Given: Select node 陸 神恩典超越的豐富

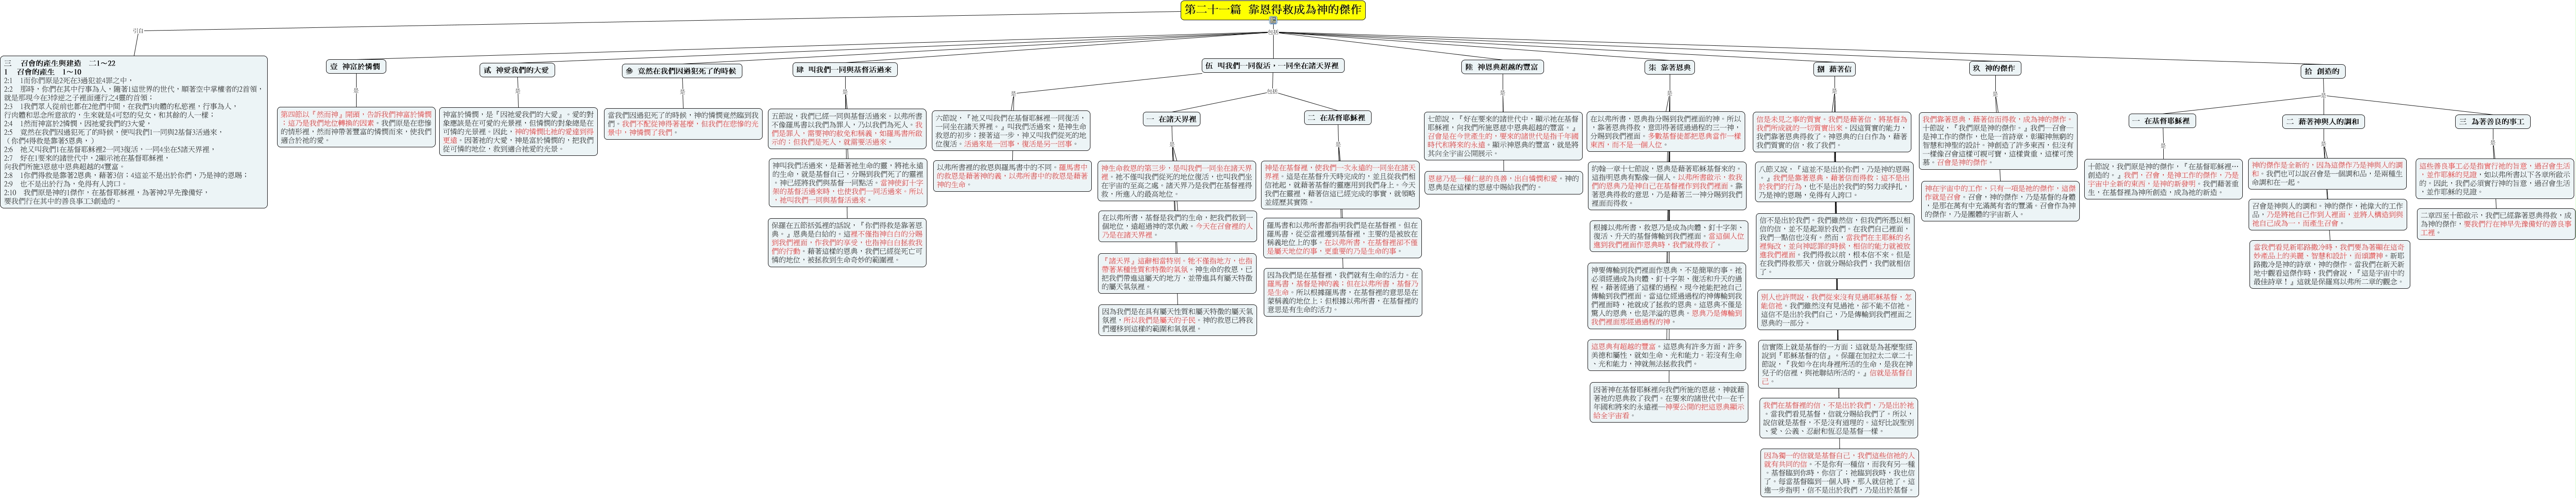Looking at the screenshot, I should [x=1502, y=67].
